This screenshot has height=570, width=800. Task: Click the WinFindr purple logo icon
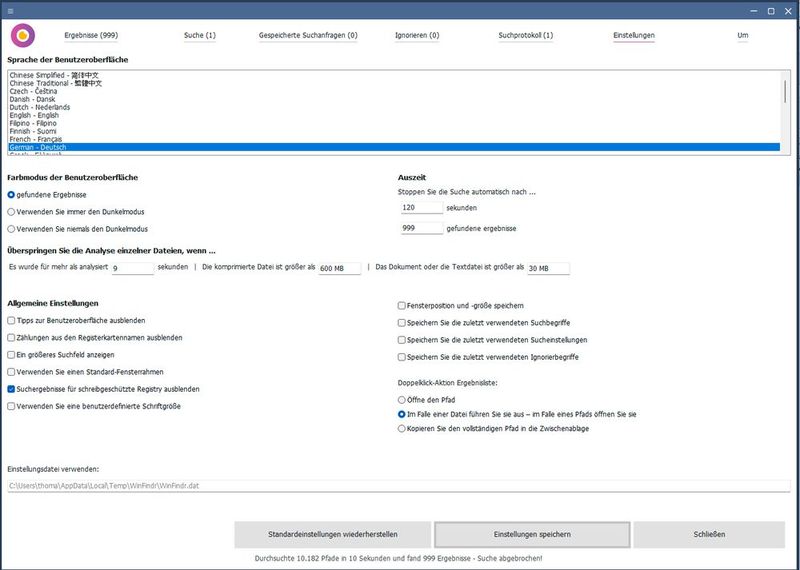tap(22, 36)
